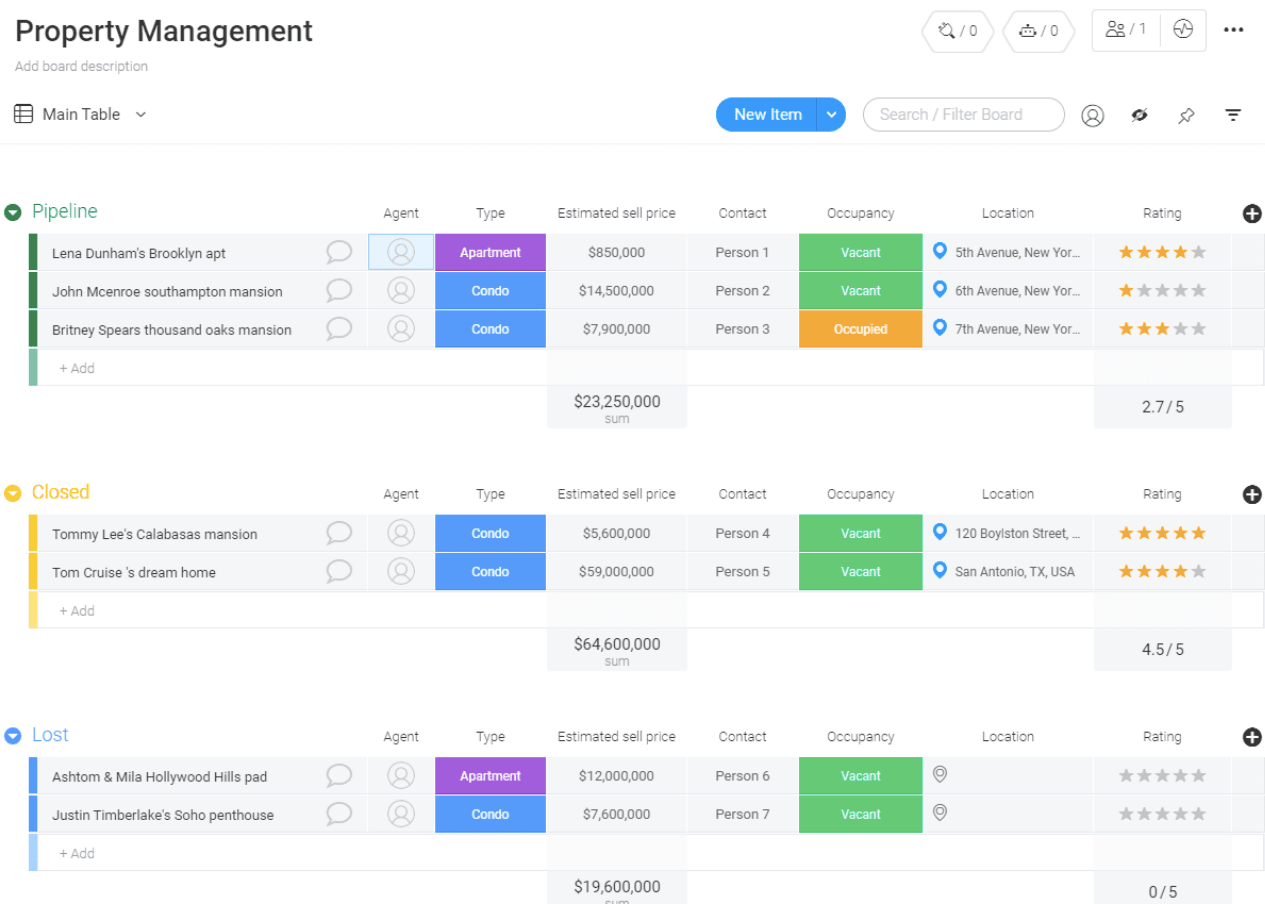Open conversation for Ashtom & Mila Hollywood pad
The height and width of the screenshot is (904, 1265).
[x=339, y=776]
